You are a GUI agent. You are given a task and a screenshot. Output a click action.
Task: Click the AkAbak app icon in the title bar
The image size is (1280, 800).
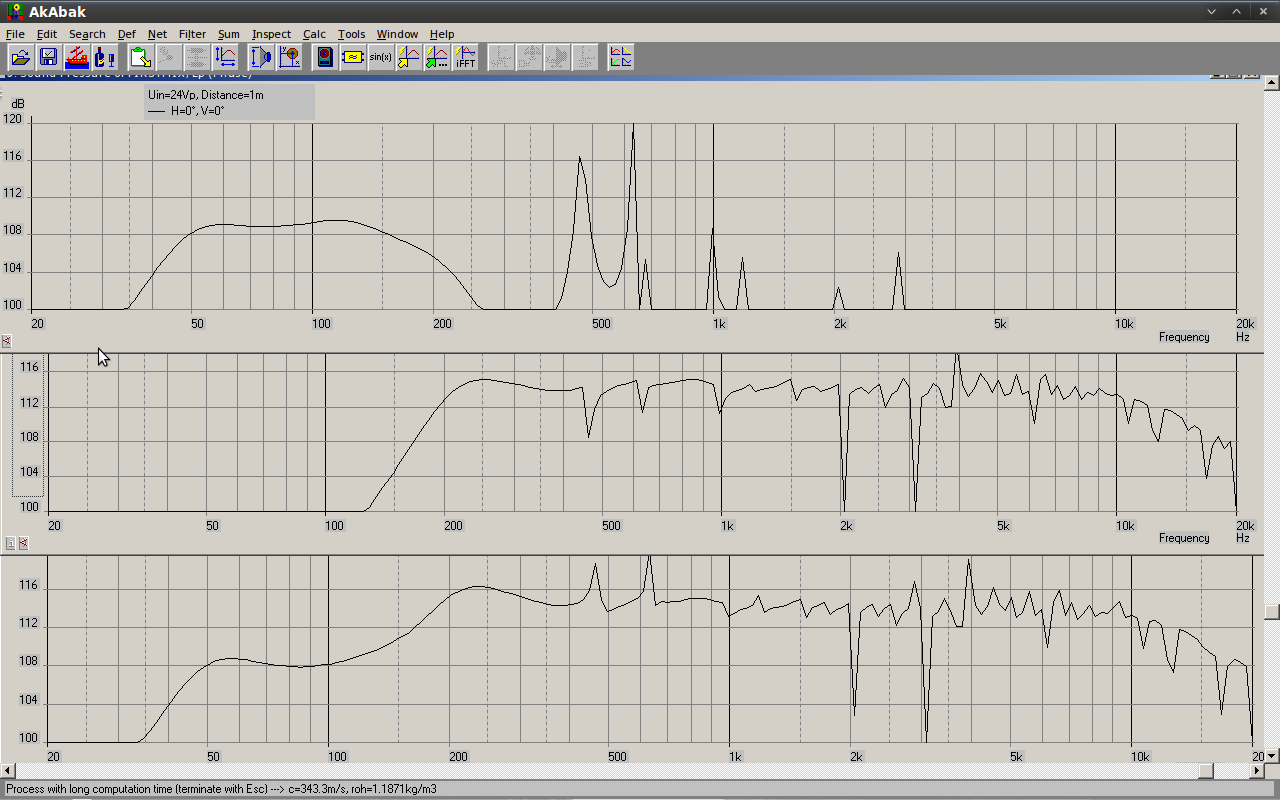tap(14, 11)
